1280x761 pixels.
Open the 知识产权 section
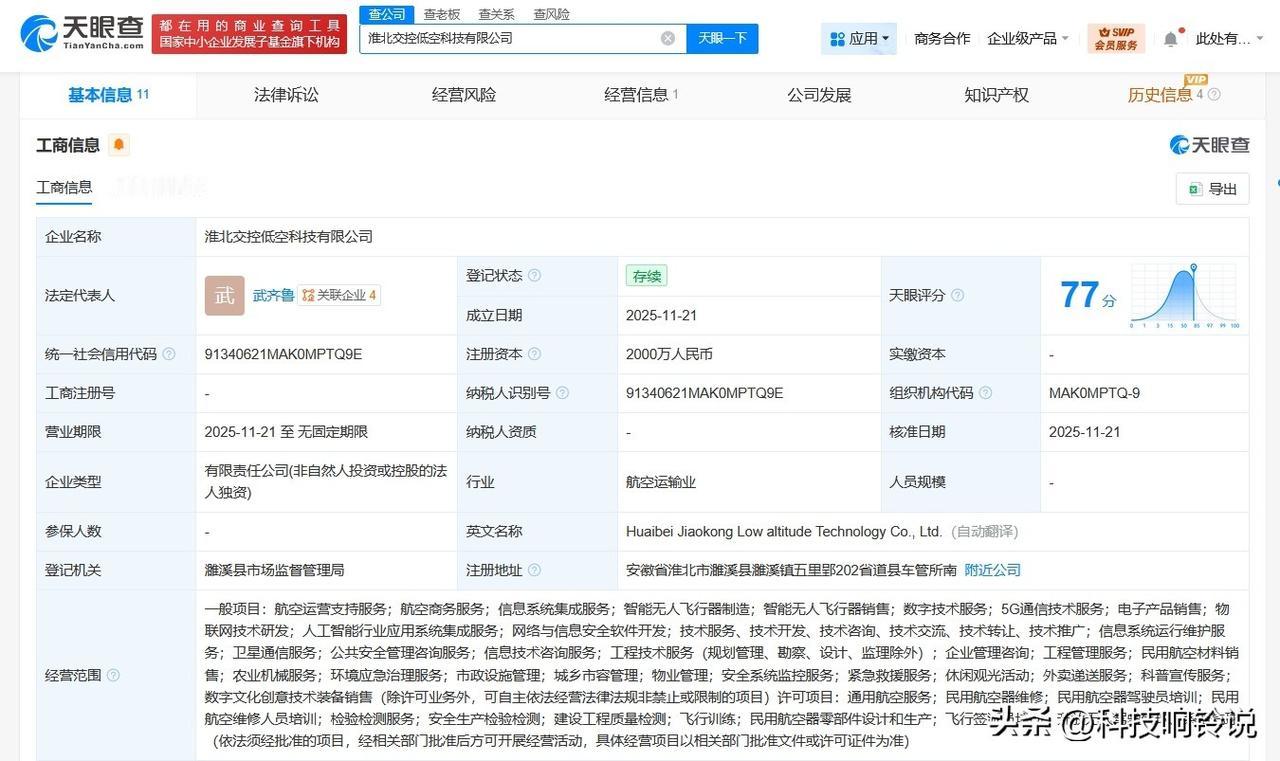pos(994,94)
